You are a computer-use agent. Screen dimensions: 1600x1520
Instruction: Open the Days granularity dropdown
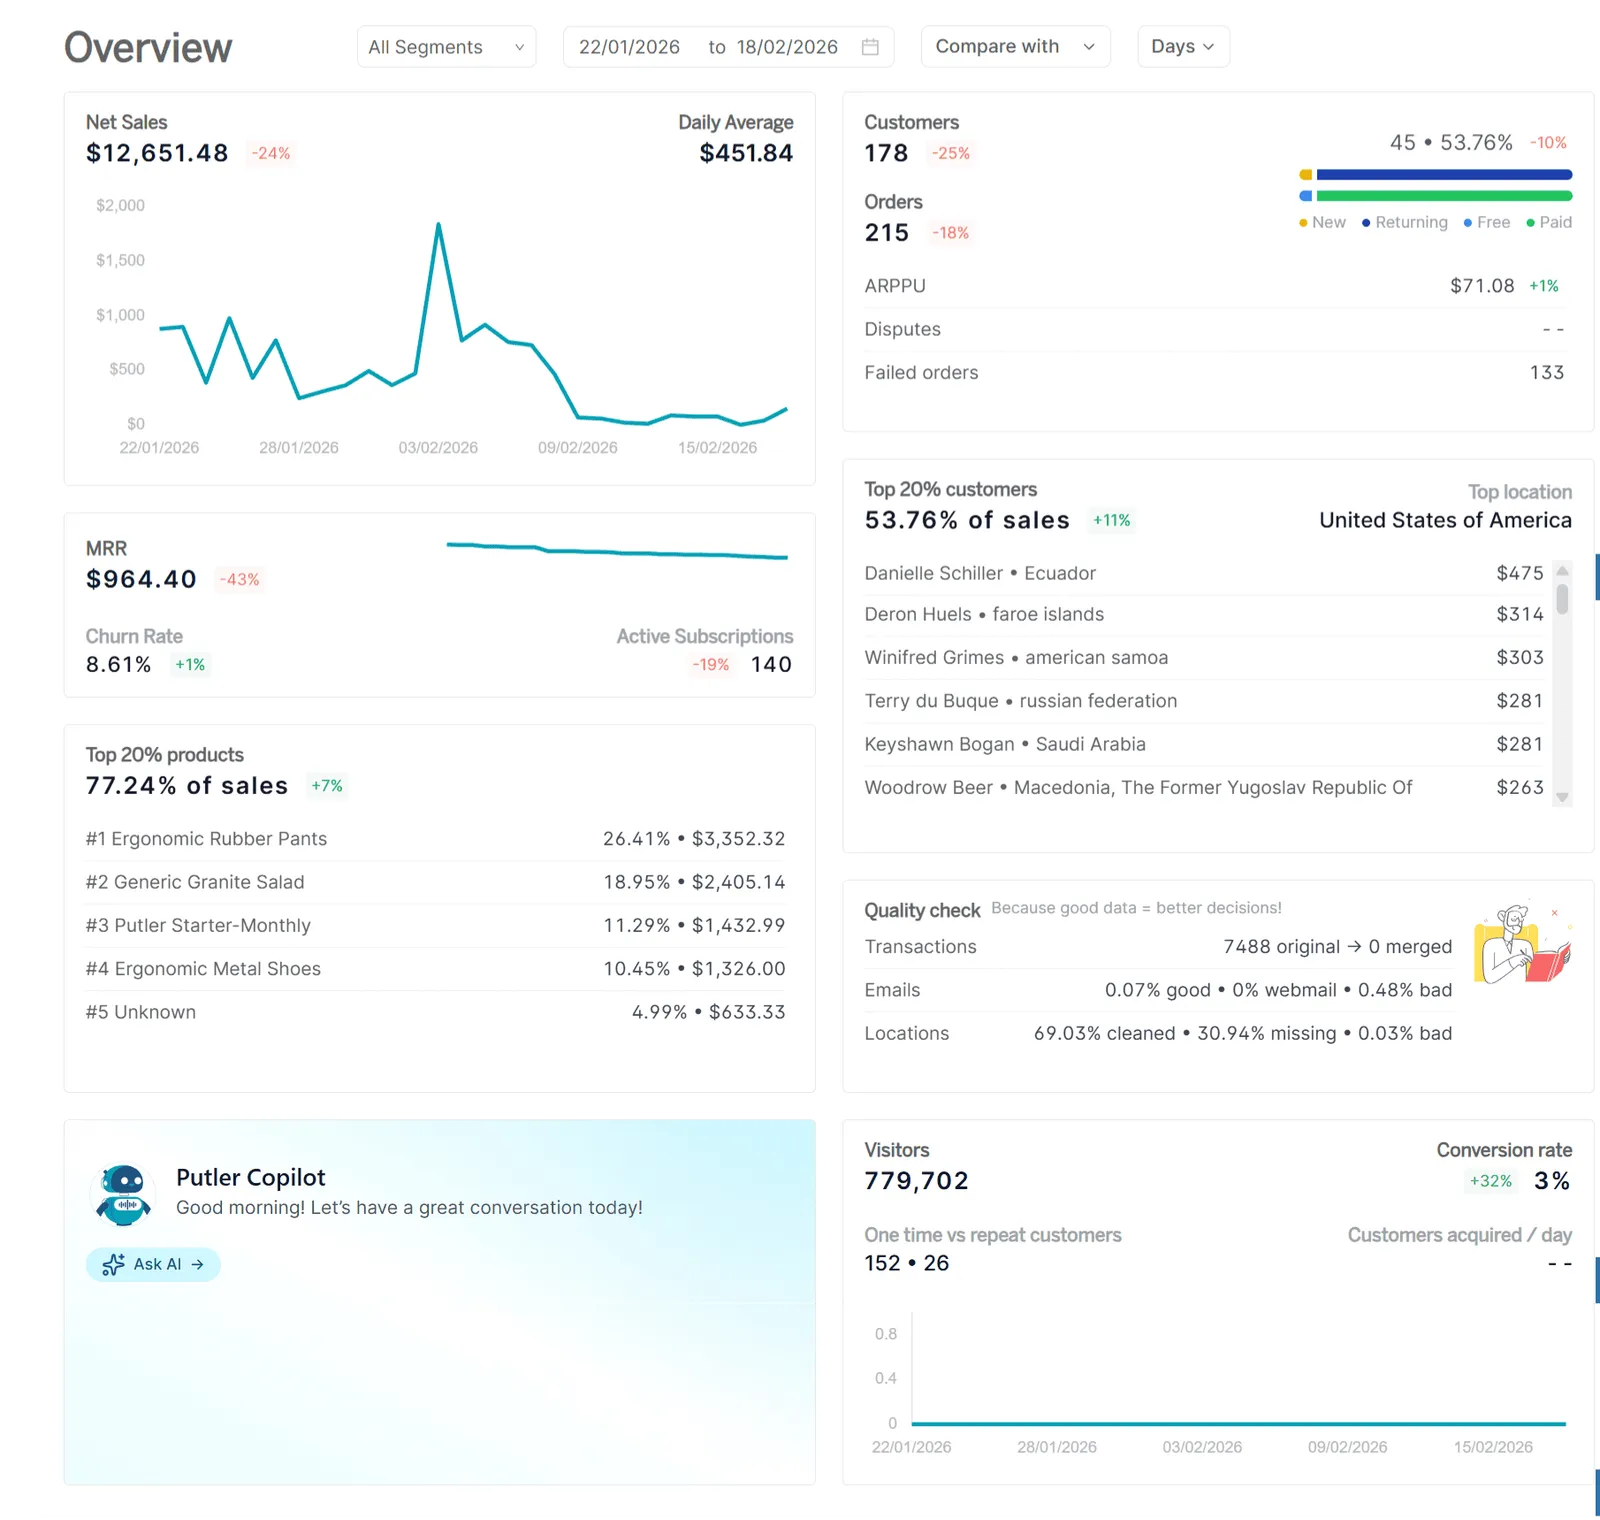click(x=1183, y=47)
